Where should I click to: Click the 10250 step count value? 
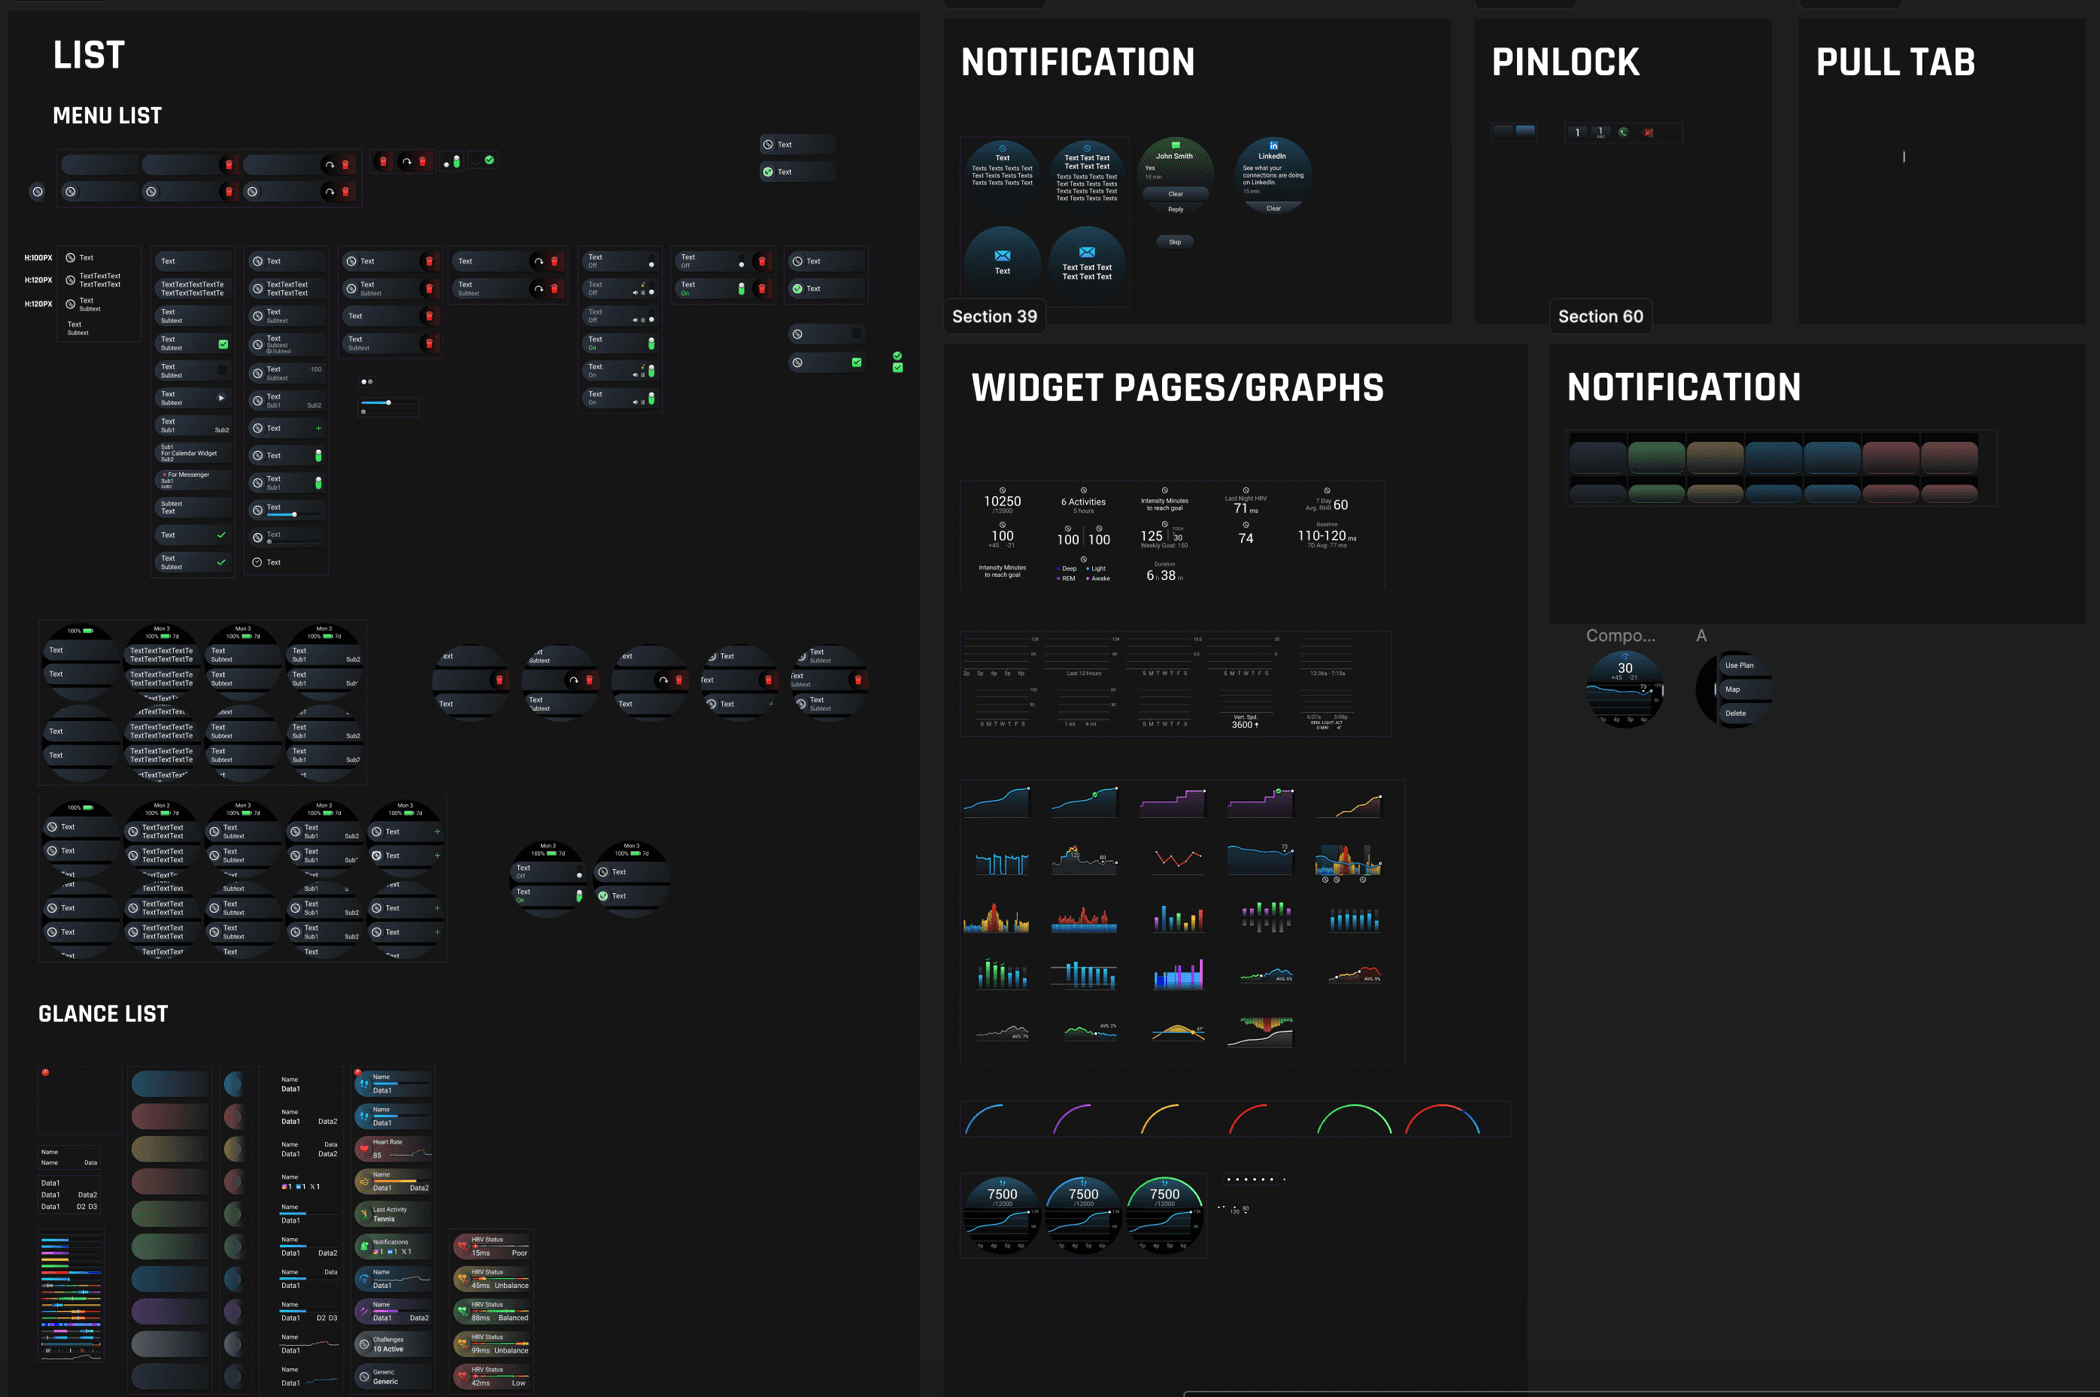[1002, 501]
